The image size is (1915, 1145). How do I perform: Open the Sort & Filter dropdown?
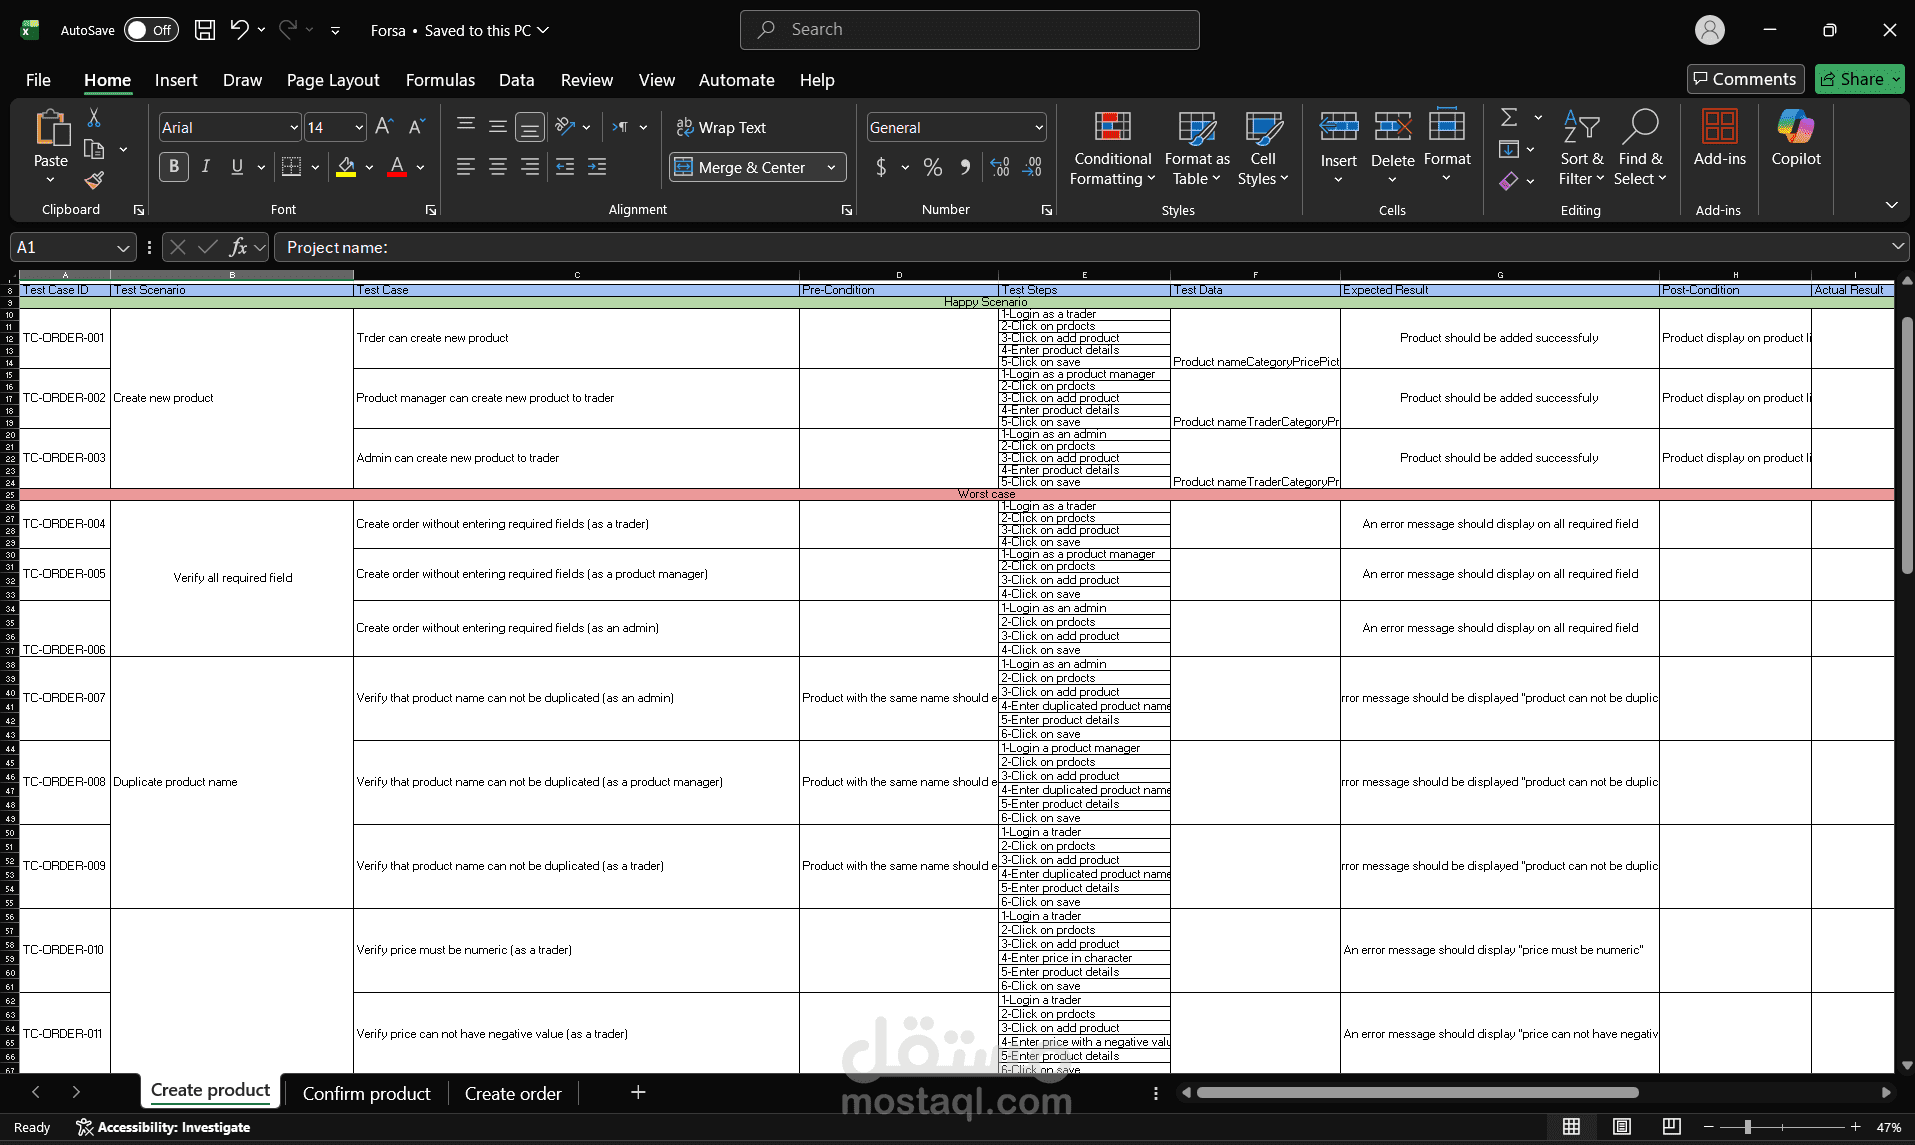tap(1581, 148)
